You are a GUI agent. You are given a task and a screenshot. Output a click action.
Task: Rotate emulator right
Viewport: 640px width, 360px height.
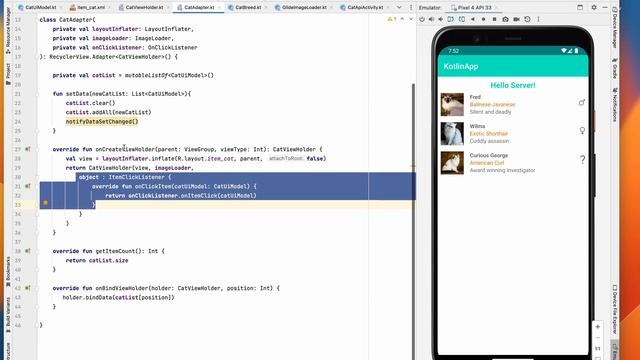click(462, 19)
